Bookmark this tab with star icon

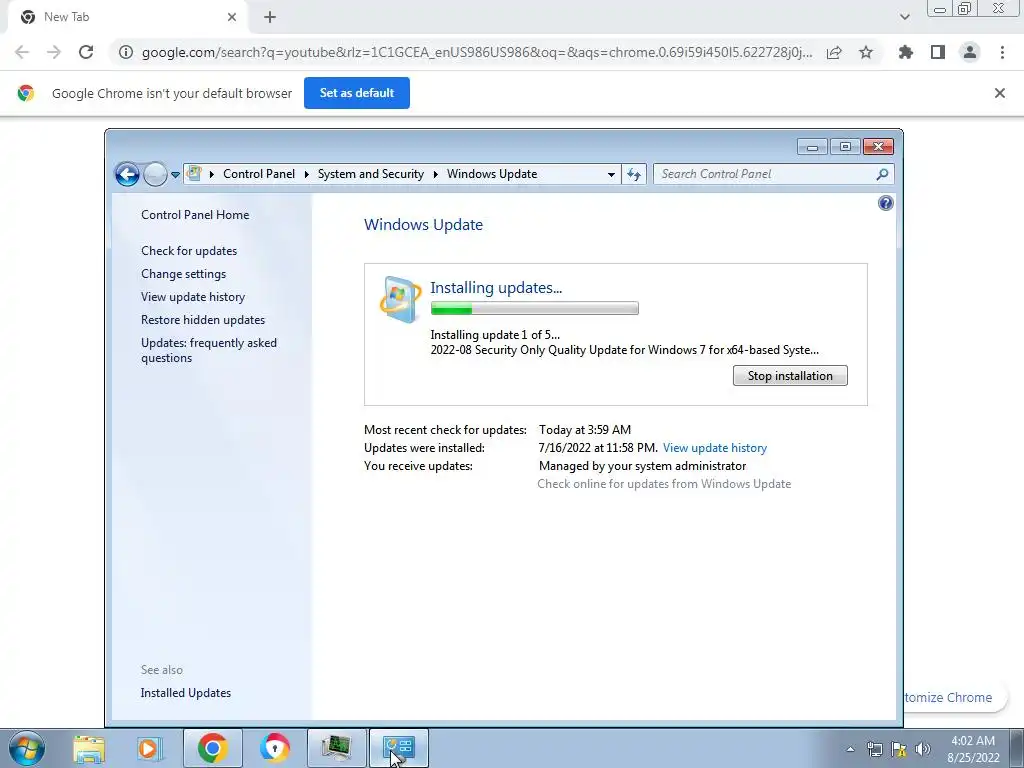click(866, 52)
